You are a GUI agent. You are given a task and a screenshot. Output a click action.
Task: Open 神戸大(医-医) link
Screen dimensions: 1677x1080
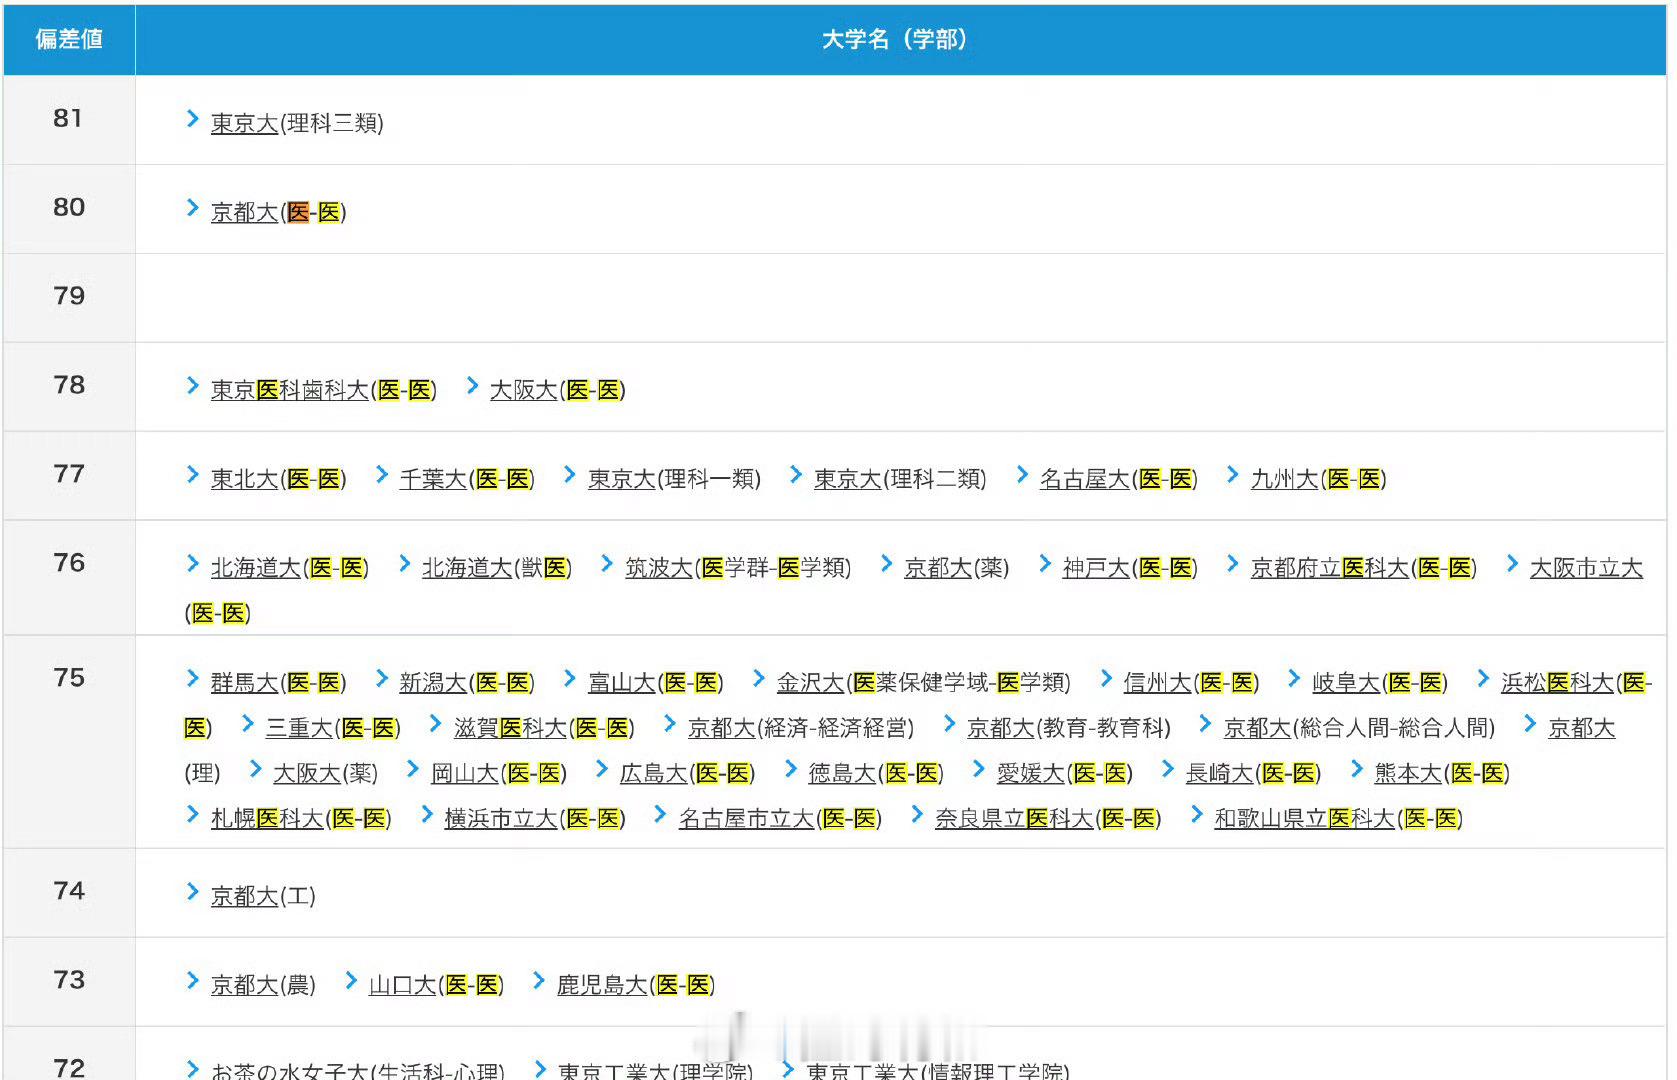1129,568
